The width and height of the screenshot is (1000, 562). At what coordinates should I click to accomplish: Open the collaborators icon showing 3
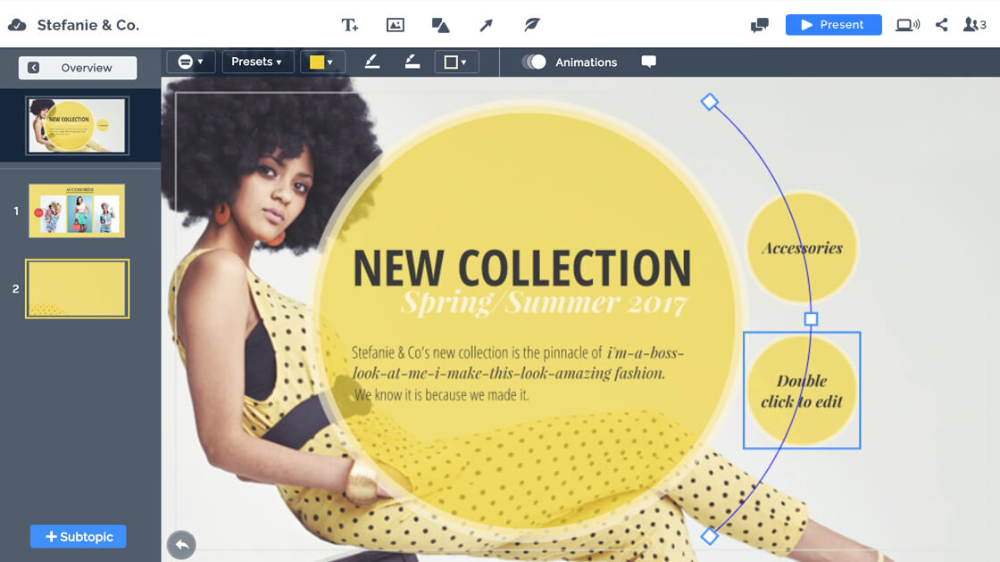click(974, 25)
